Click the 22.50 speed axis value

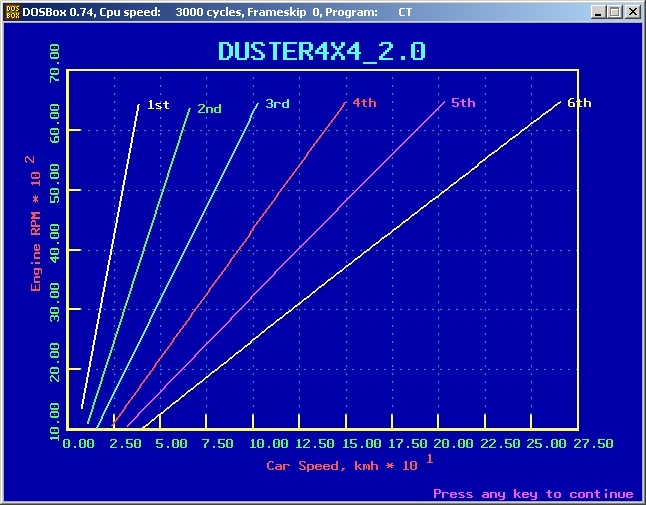click(x=500, y=444)
